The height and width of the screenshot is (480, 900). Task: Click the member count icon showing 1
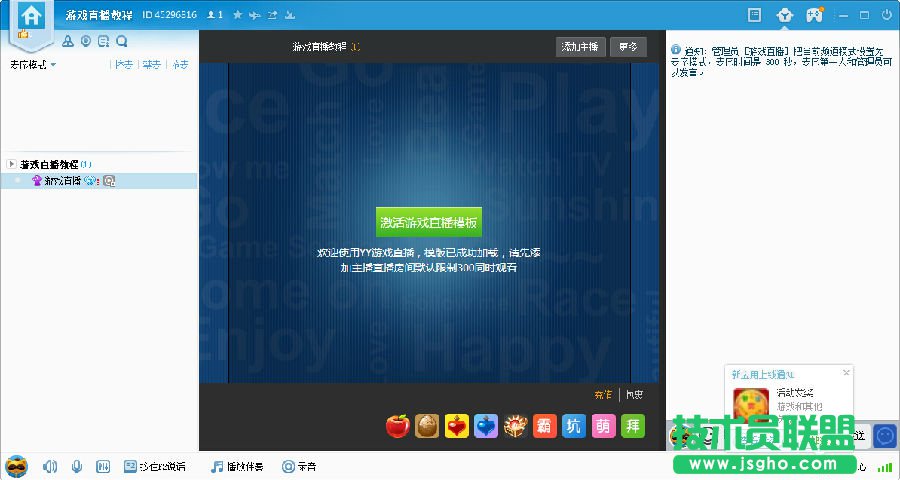215,15
